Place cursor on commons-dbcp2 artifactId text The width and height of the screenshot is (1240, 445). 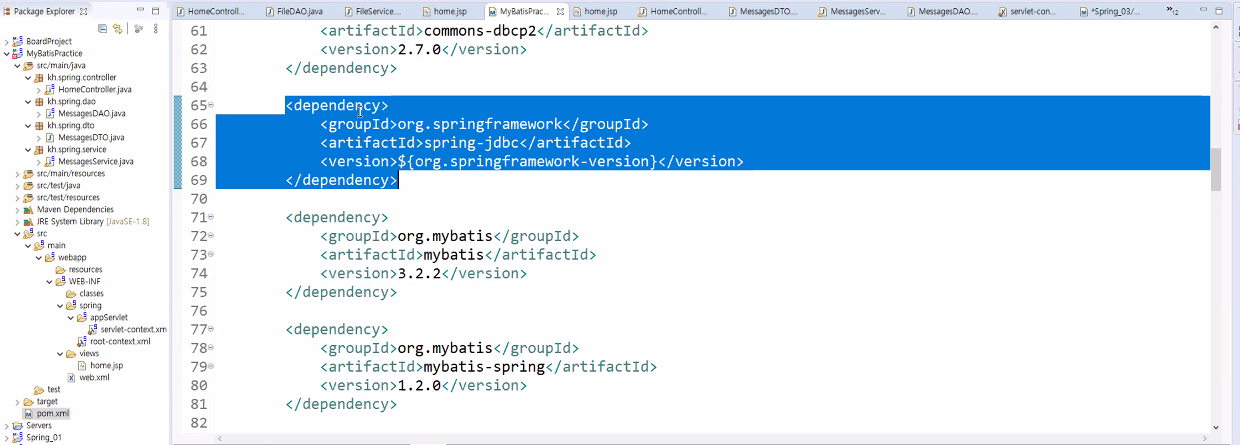coord(480,31)
